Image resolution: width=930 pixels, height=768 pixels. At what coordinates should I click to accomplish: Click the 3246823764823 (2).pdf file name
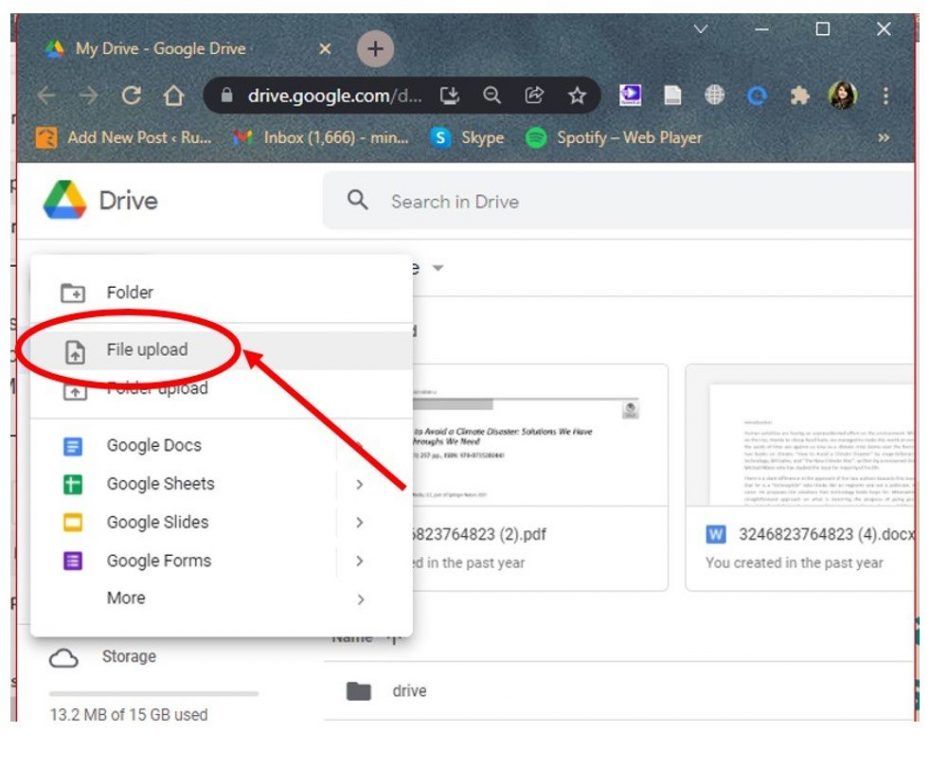(479, 534)
